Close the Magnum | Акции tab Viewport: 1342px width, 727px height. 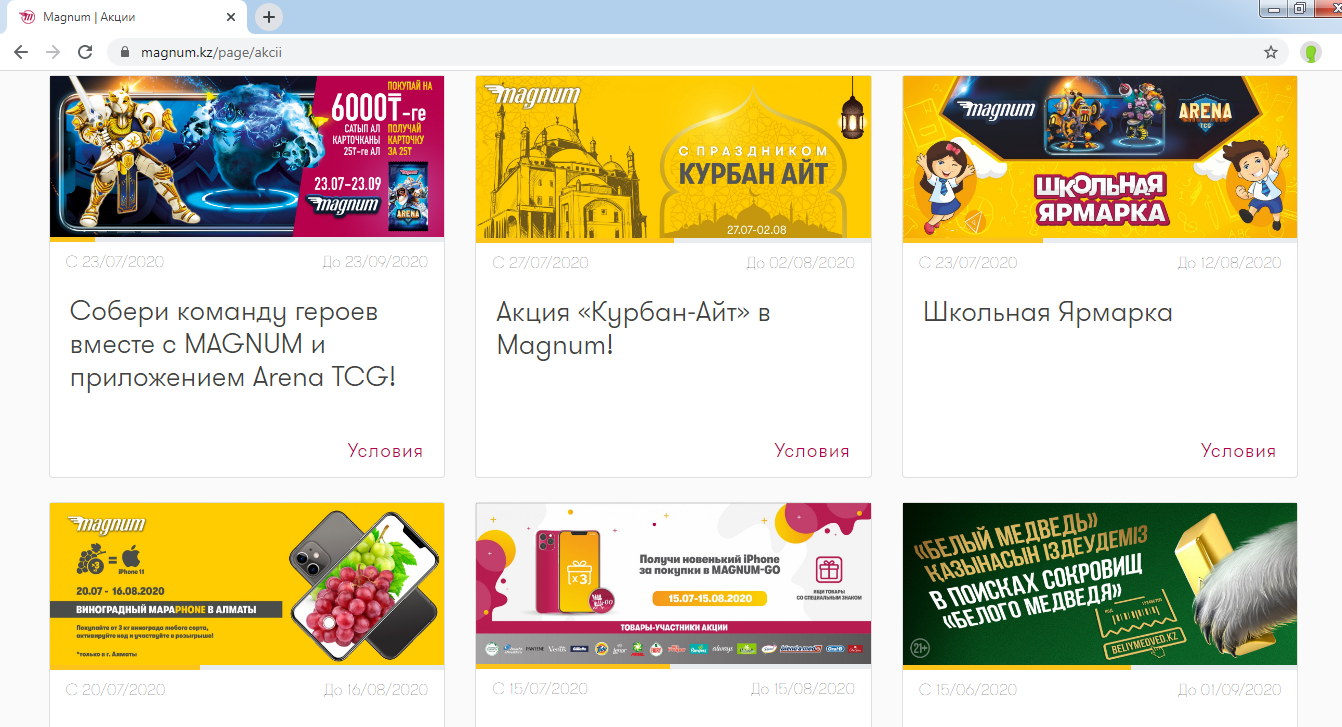(x=230, y=17)
